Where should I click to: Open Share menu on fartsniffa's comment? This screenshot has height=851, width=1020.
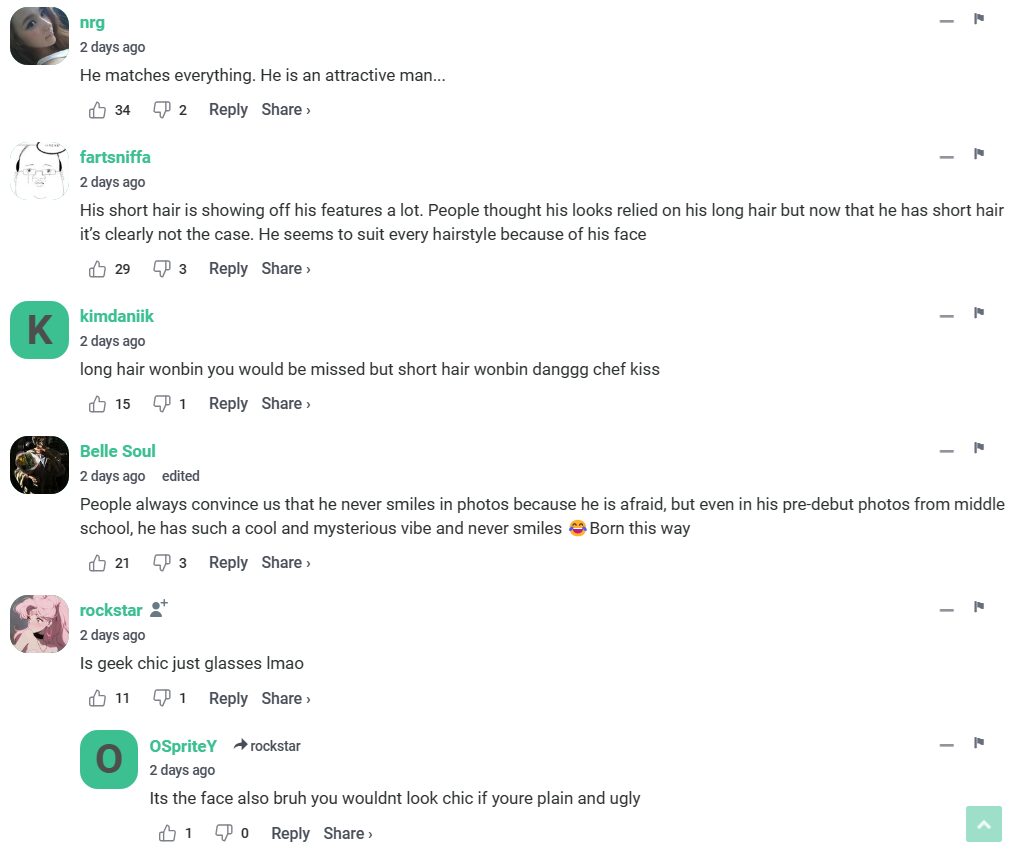[x=286, y=269]
